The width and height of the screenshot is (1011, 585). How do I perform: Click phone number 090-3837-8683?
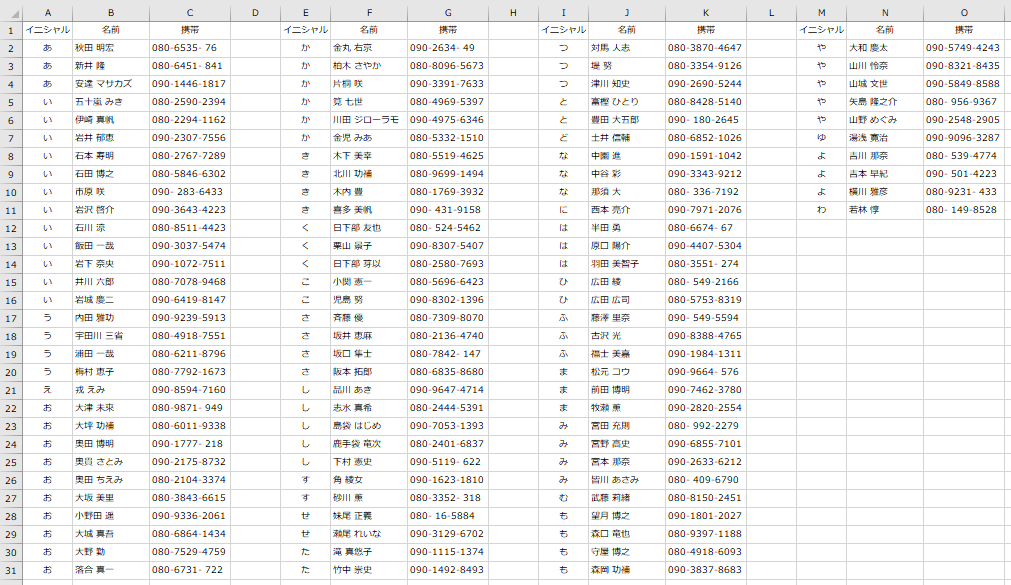tap(706, 570)
